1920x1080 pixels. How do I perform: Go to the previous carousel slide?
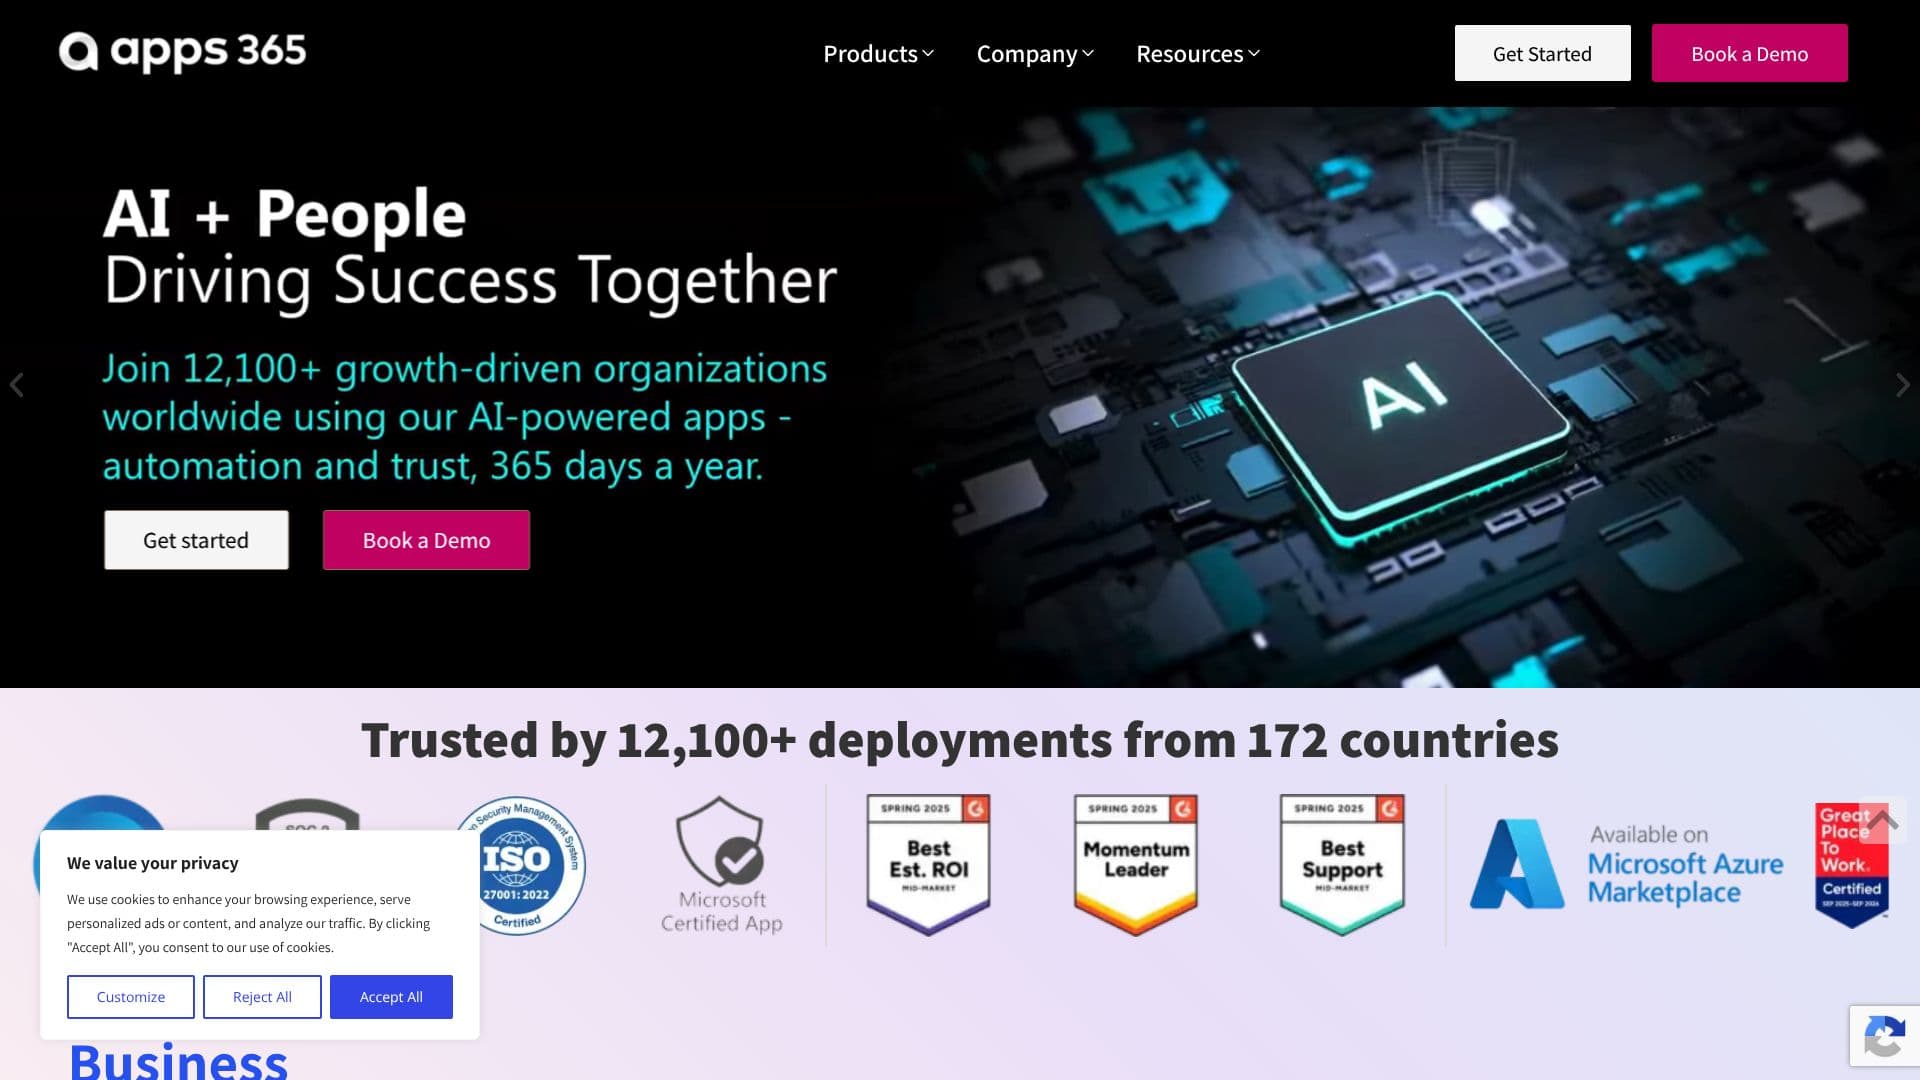coord(16,385)
